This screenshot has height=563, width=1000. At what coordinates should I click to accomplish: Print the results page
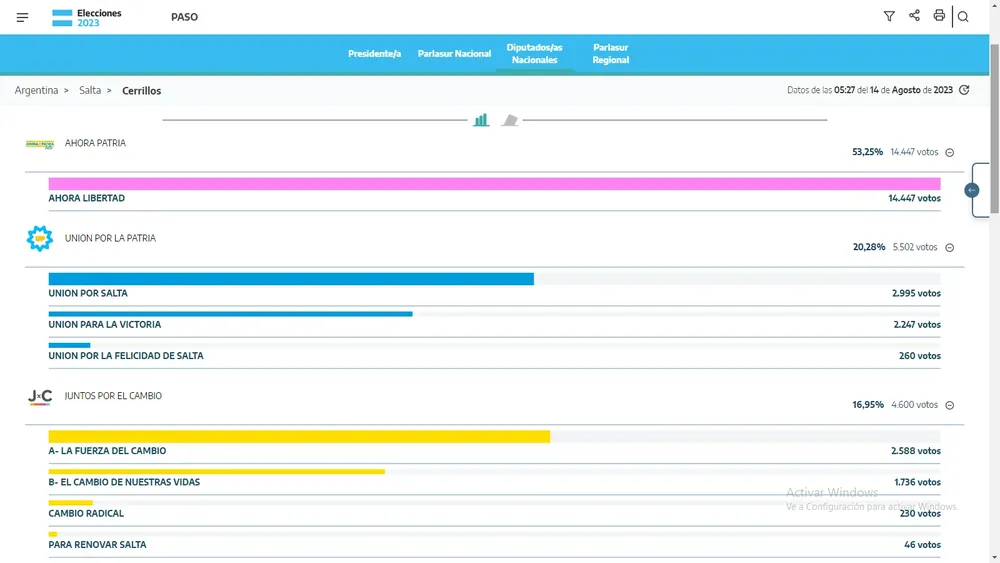click(939, 16)
